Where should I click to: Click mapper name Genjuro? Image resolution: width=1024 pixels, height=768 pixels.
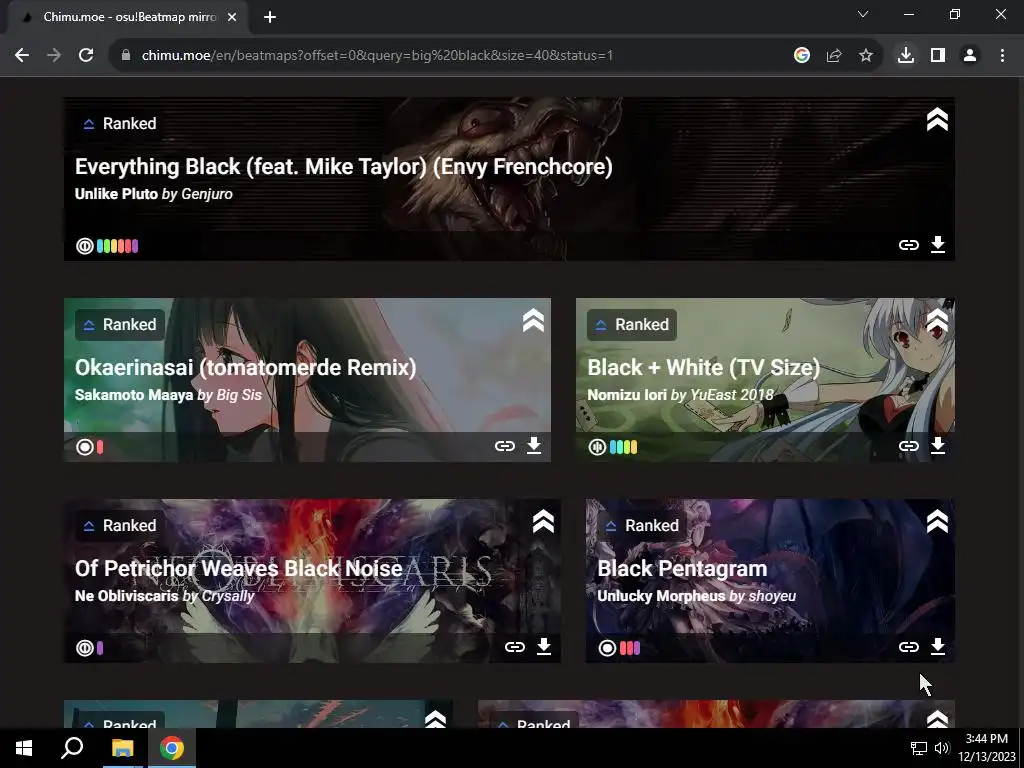point(206,194)
